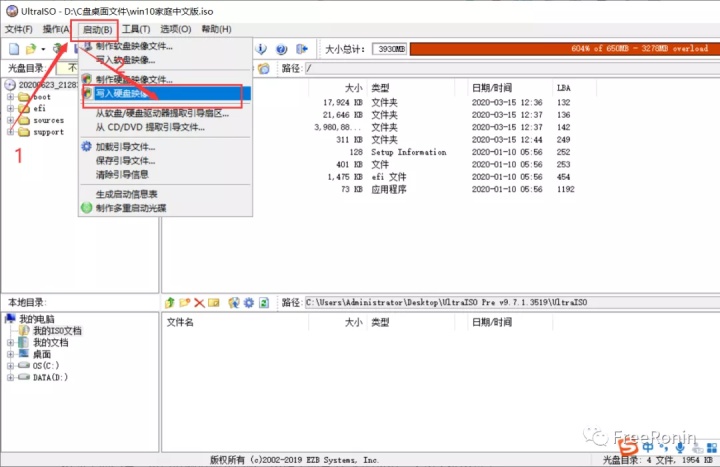Expand the OS(C:) drive node

[10, 366]
